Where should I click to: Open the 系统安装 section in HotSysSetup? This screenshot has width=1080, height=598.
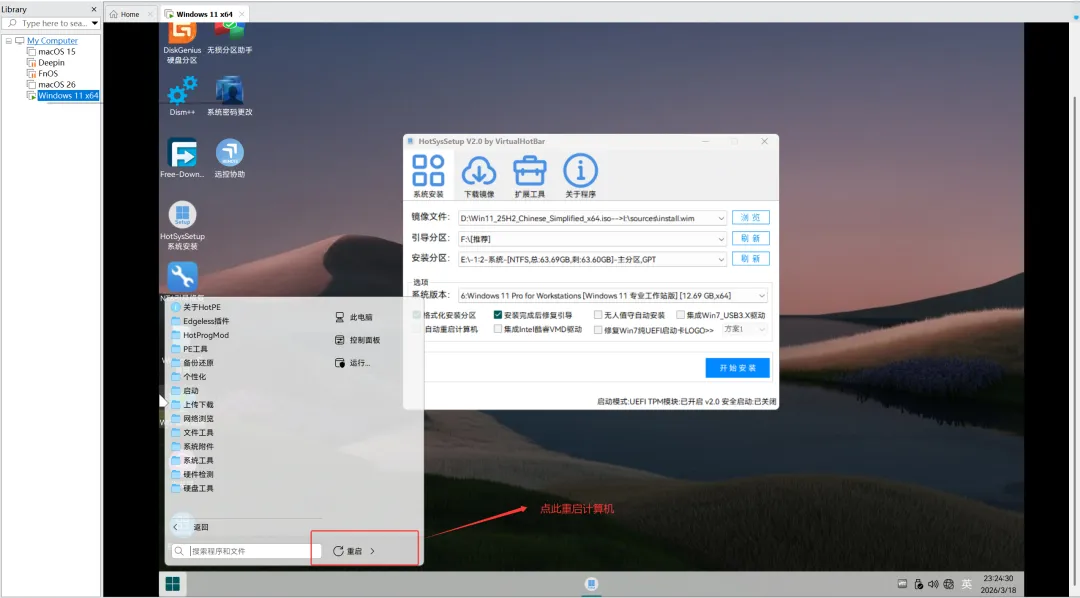pyautogui.click(x=428, y=176)
